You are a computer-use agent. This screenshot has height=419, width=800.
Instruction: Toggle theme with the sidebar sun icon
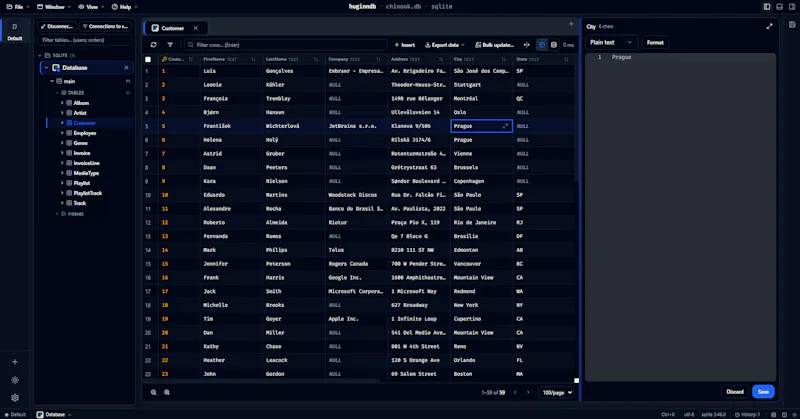pyautogui.click(x=15, y=380)
